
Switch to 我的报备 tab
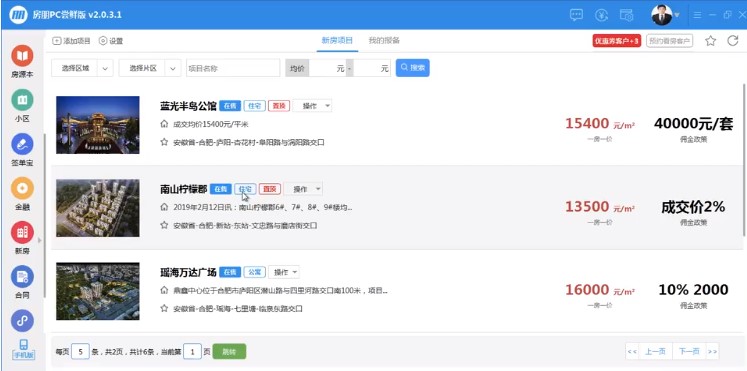tap(384, 40)
